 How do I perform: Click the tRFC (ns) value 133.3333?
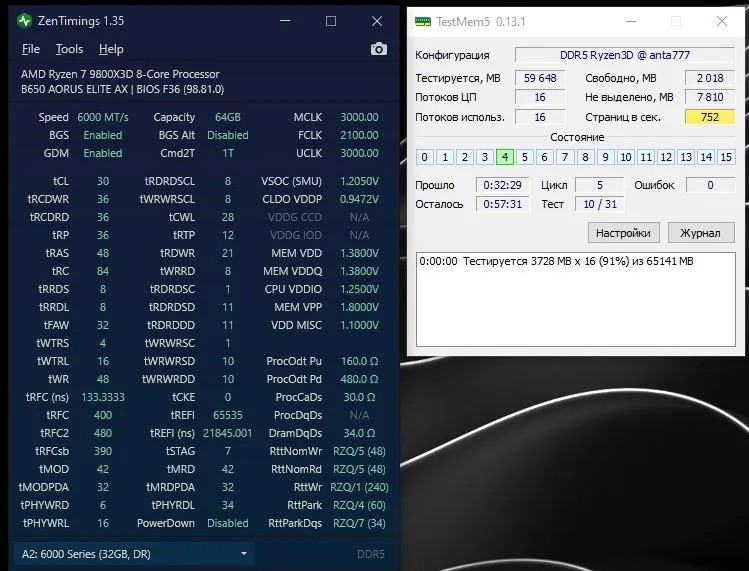103,397
